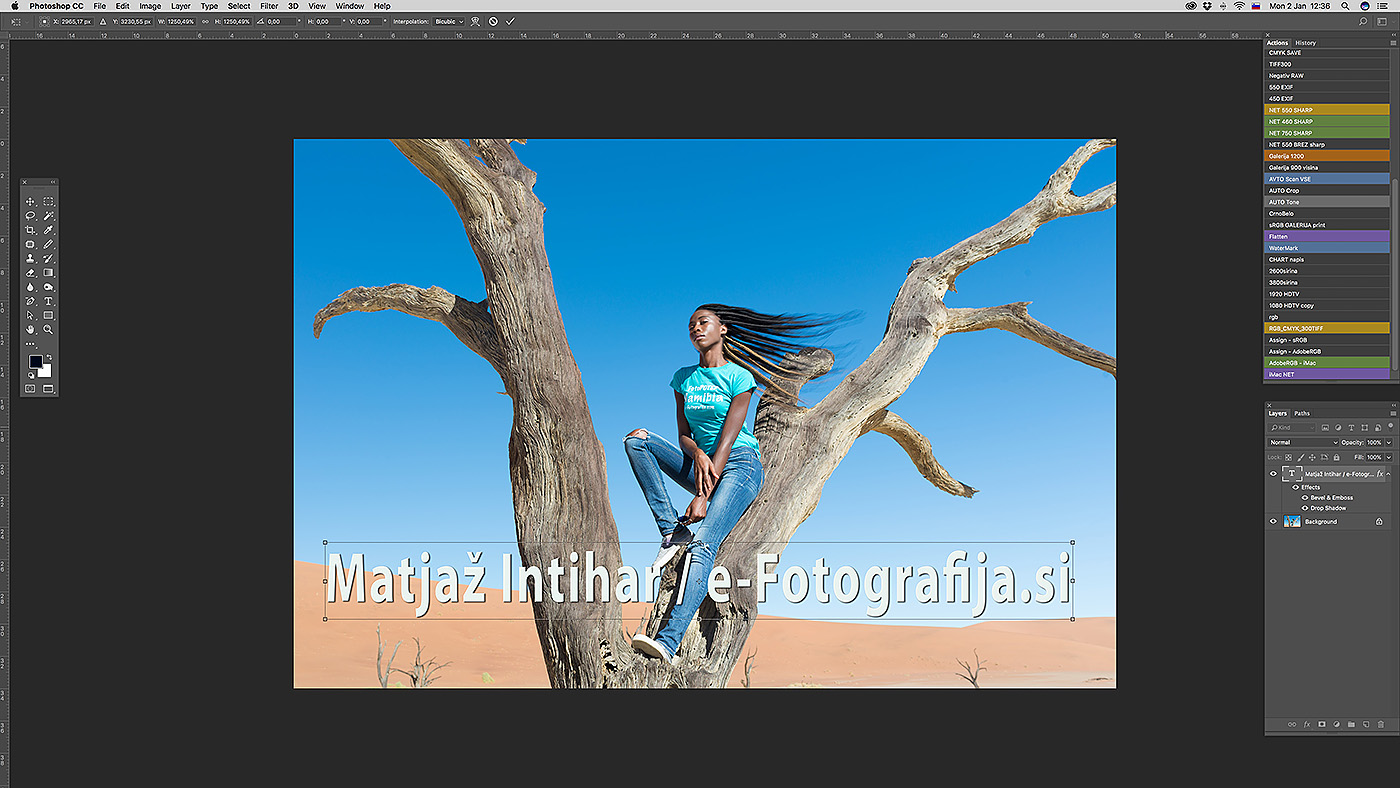Select the Crop tool

coord(30,230)
